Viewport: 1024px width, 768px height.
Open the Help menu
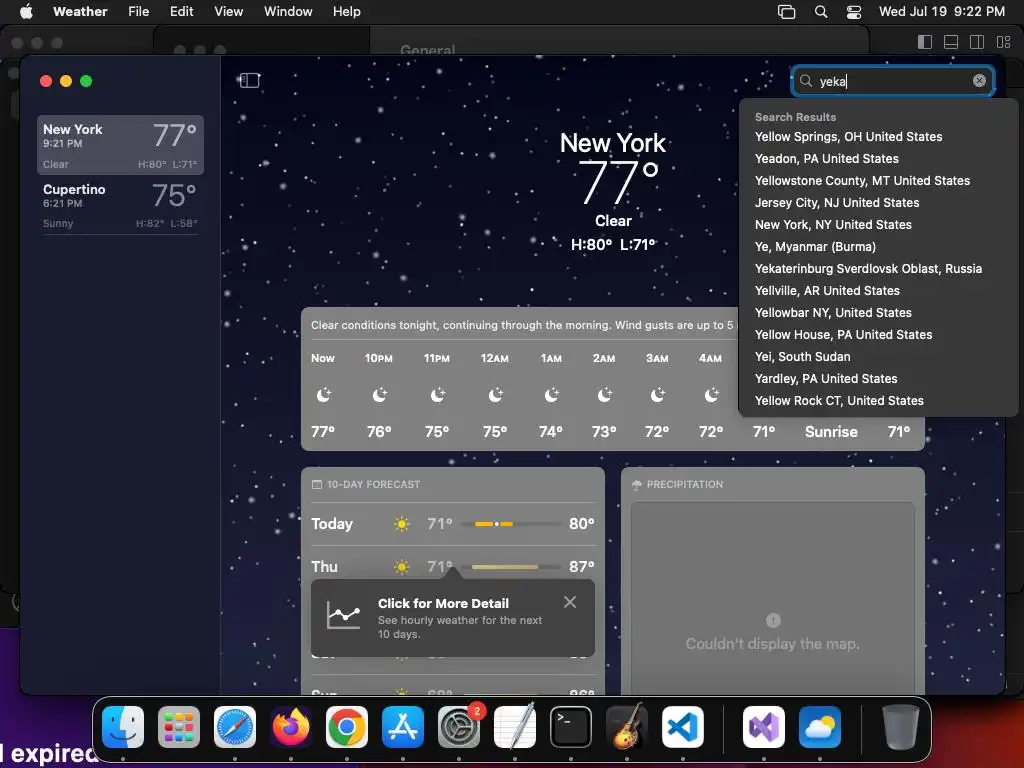347,11
